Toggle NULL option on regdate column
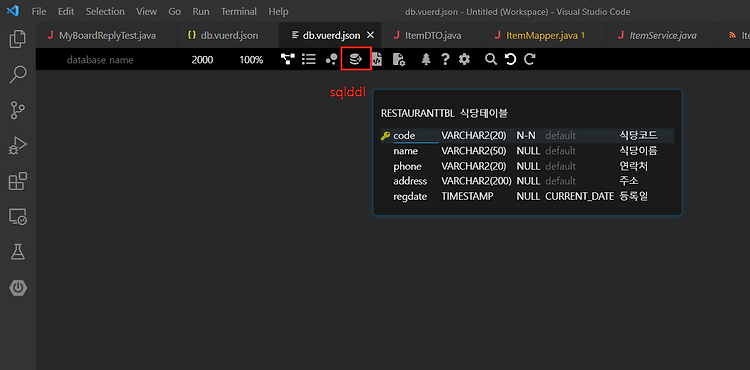Image resolution: width=750 pixels, height=370 pixels. coord(528,196)
